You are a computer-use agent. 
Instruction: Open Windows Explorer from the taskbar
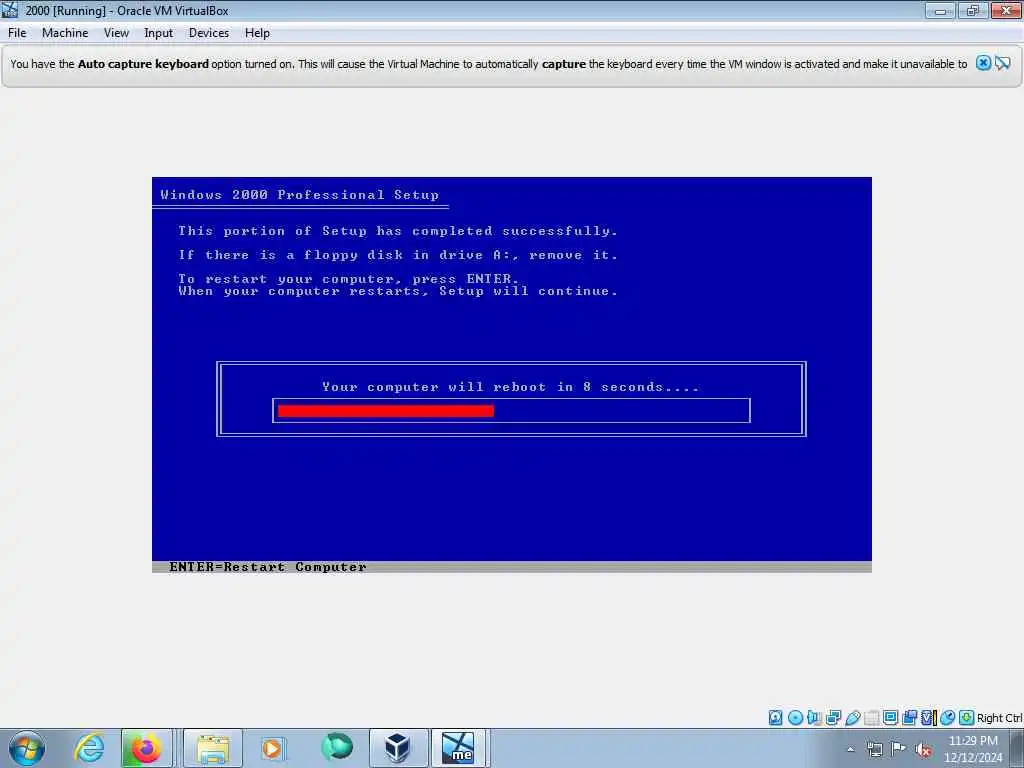213,748
